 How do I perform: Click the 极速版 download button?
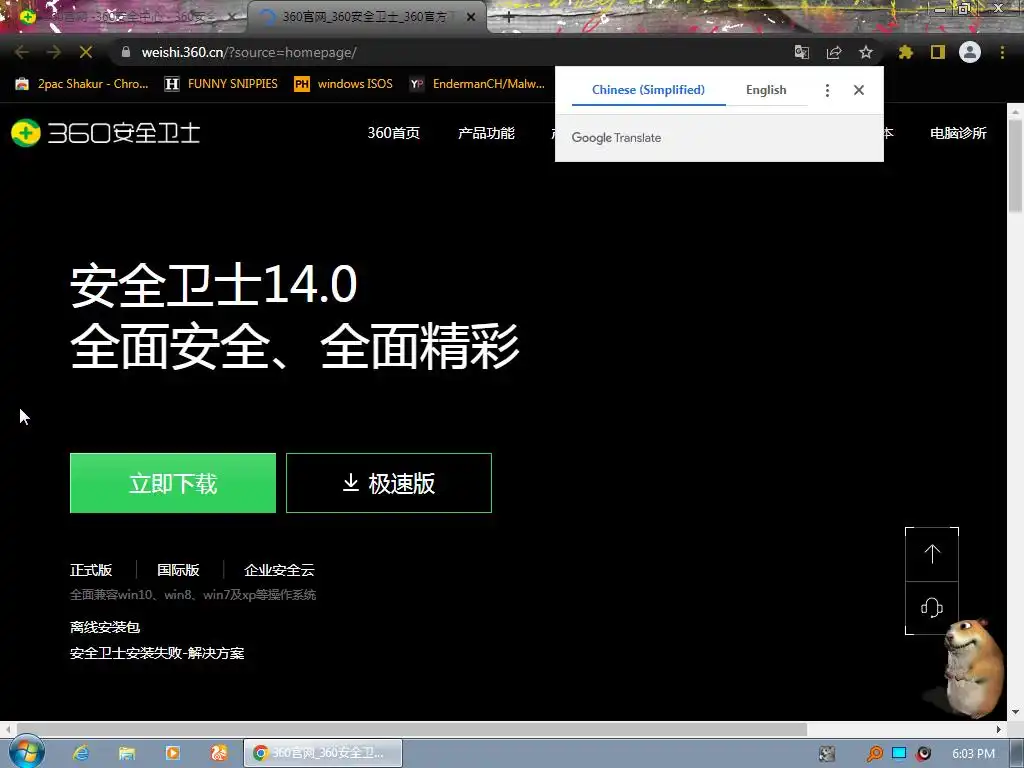(389, 483)
